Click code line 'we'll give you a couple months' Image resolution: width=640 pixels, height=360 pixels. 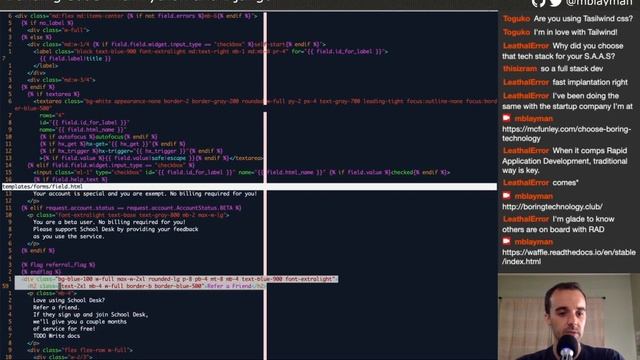[x=80, y=322]
